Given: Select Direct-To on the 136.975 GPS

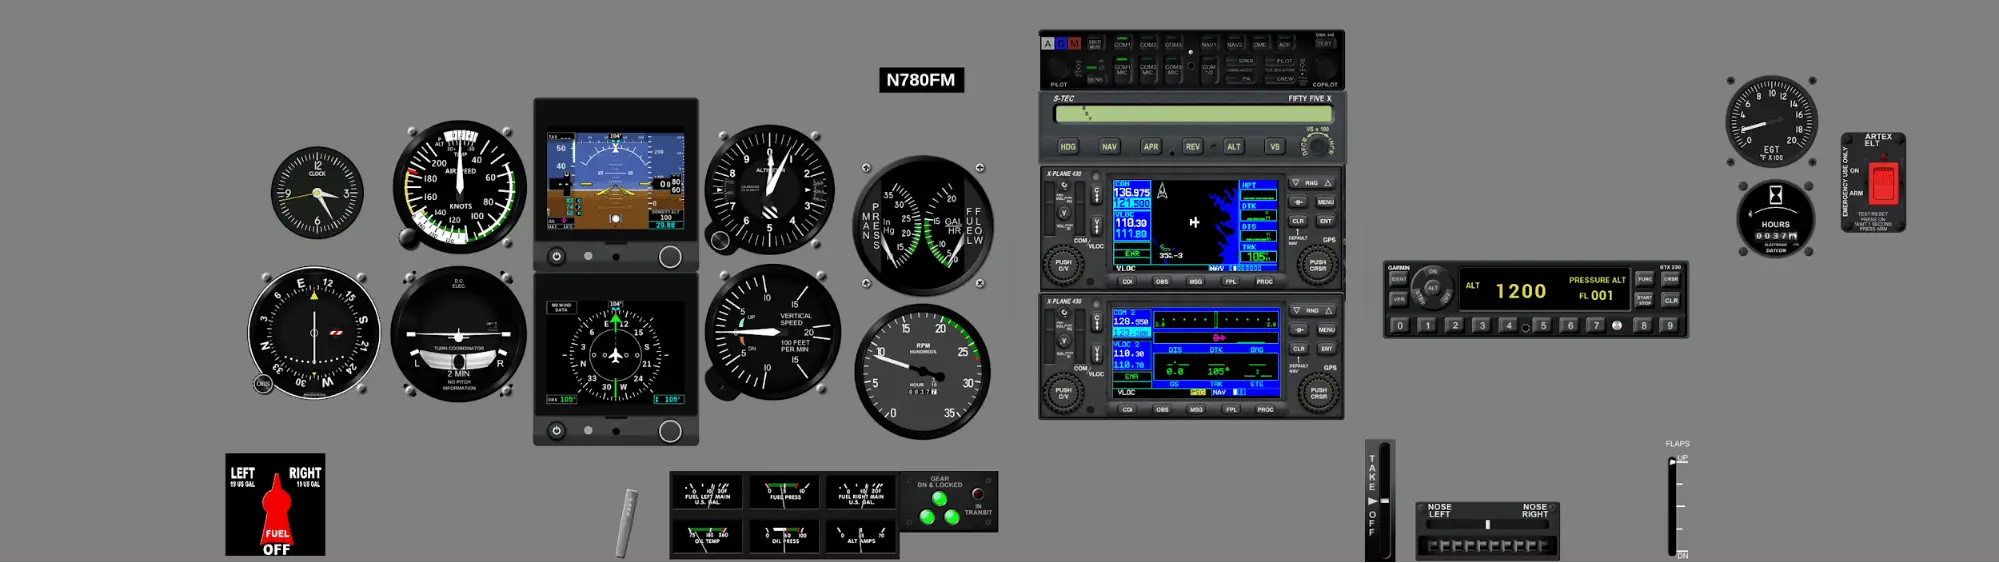Looking at the screenshot, I should (x=1298, y=202).
